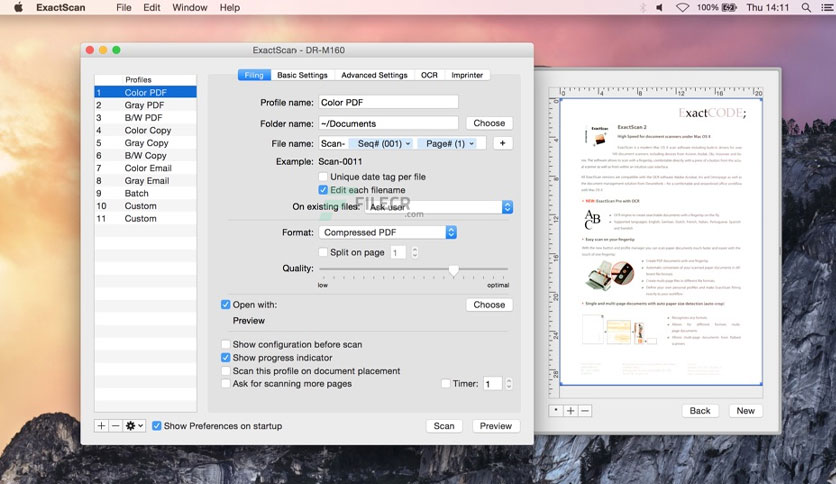Screen dimensions: 836x484
Task: Add file name tag with plus button
Action: 502,143
